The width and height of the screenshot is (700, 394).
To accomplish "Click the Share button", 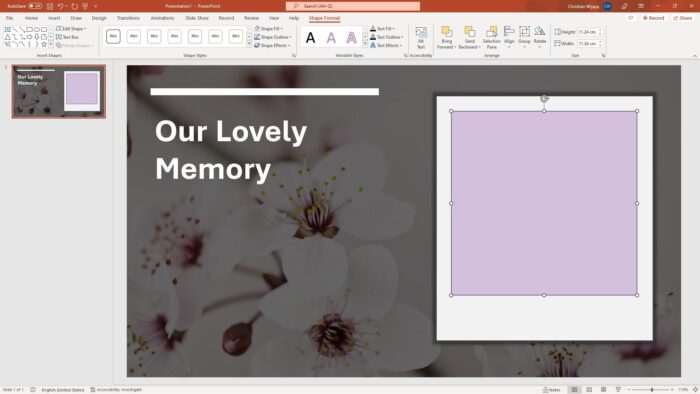I will pos(683,18).
